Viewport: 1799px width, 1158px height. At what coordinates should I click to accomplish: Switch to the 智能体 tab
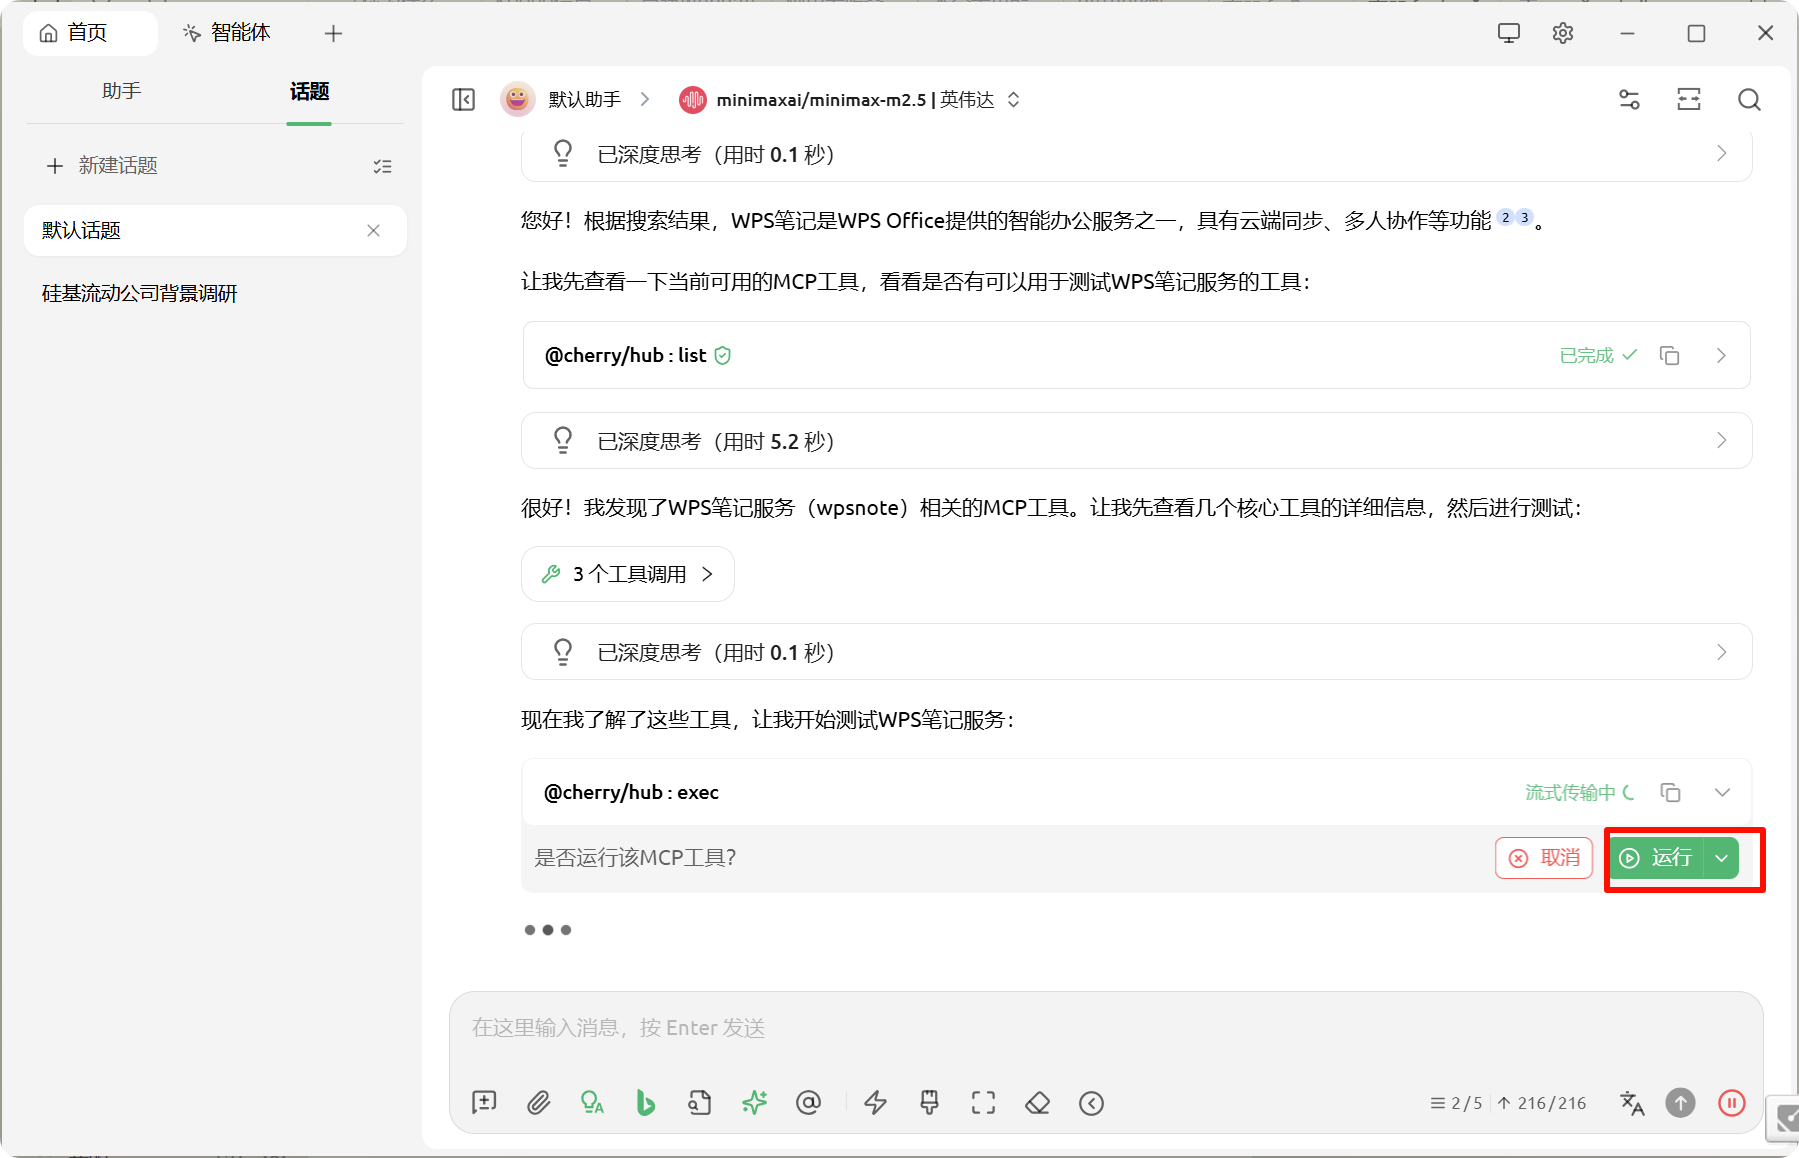pos(227,33)
